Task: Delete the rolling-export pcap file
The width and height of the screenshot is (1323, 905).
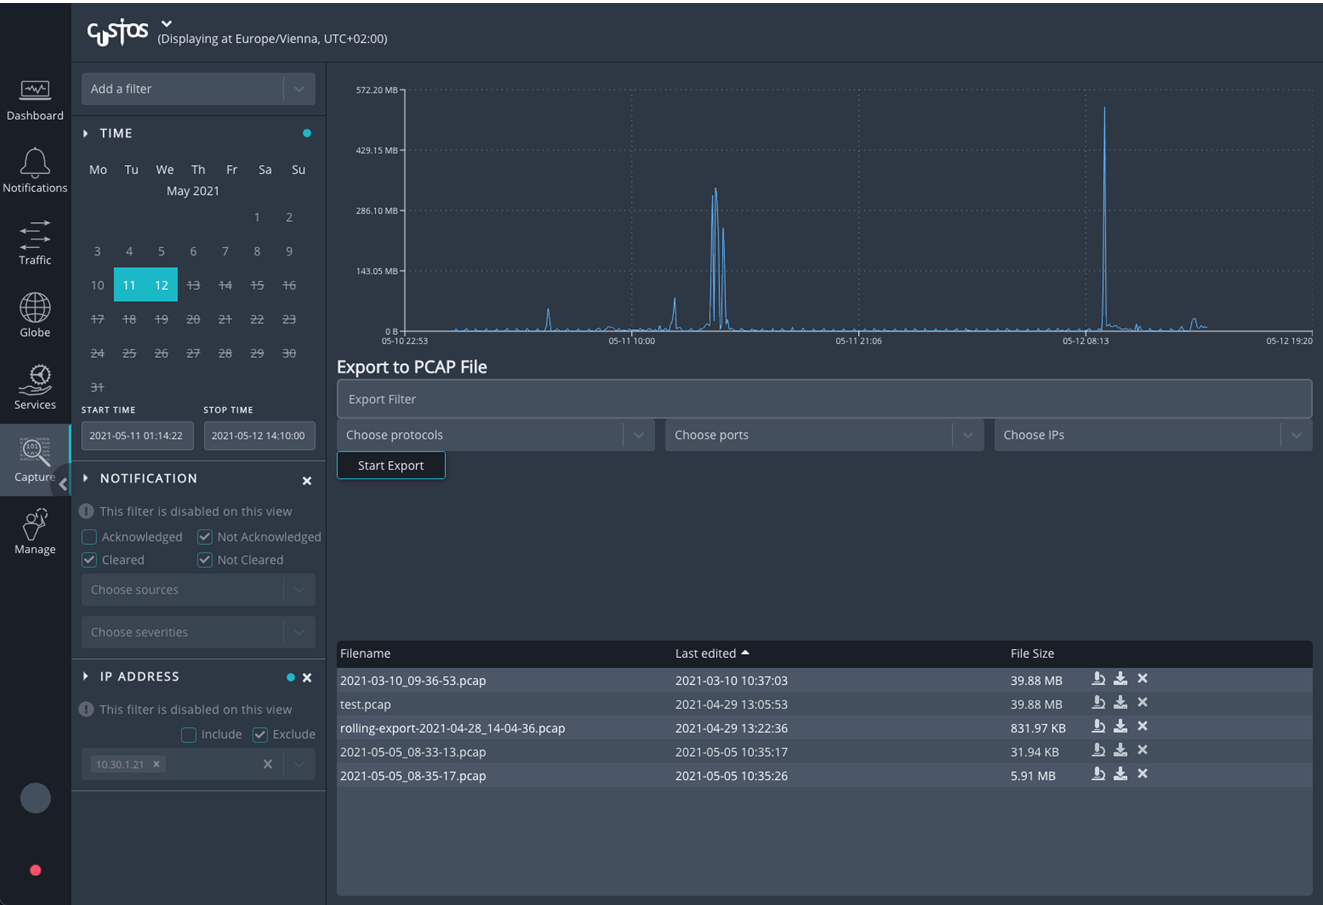Action: (1142, 727)
